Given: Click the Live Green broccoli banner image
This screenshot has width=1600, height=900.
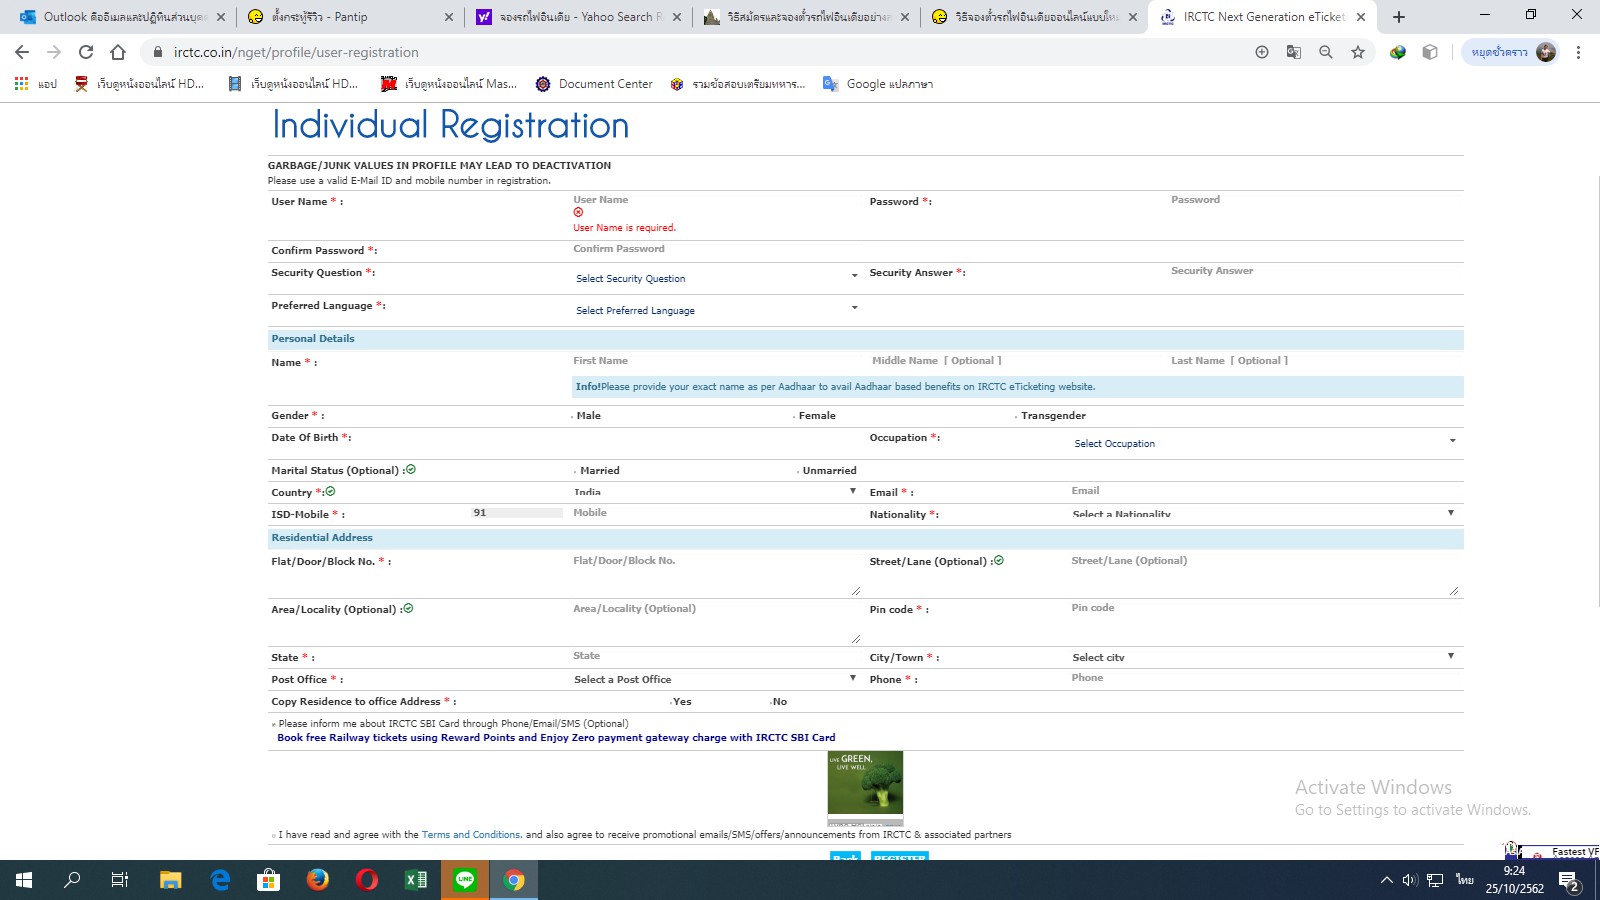Looking at the screenshot, I should tap(865, 787).
